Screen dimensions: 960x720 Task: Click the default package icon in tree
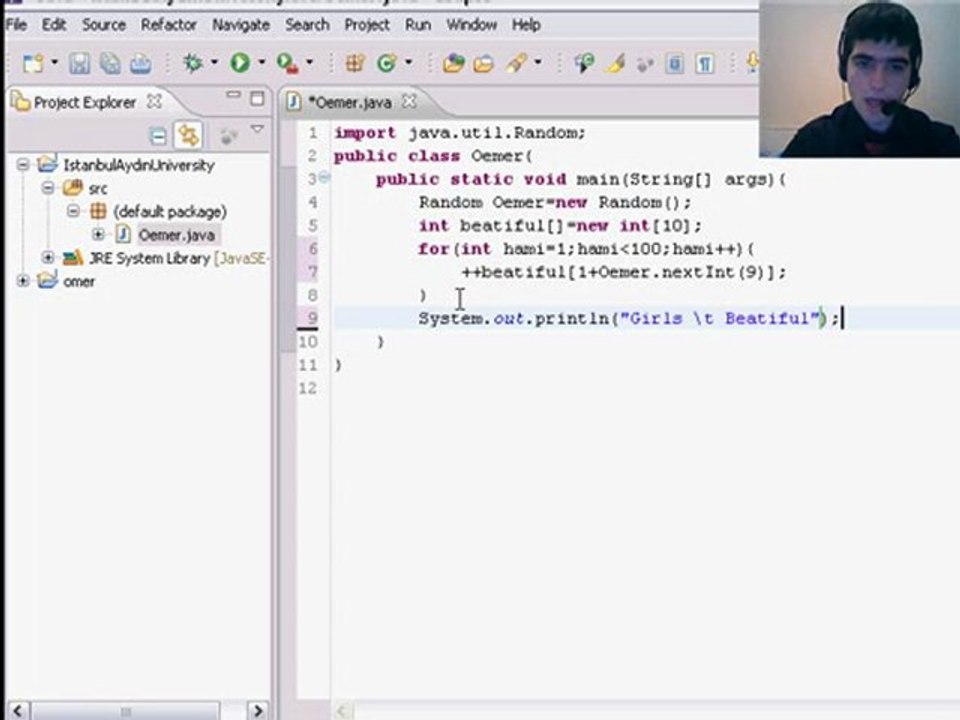98,211
